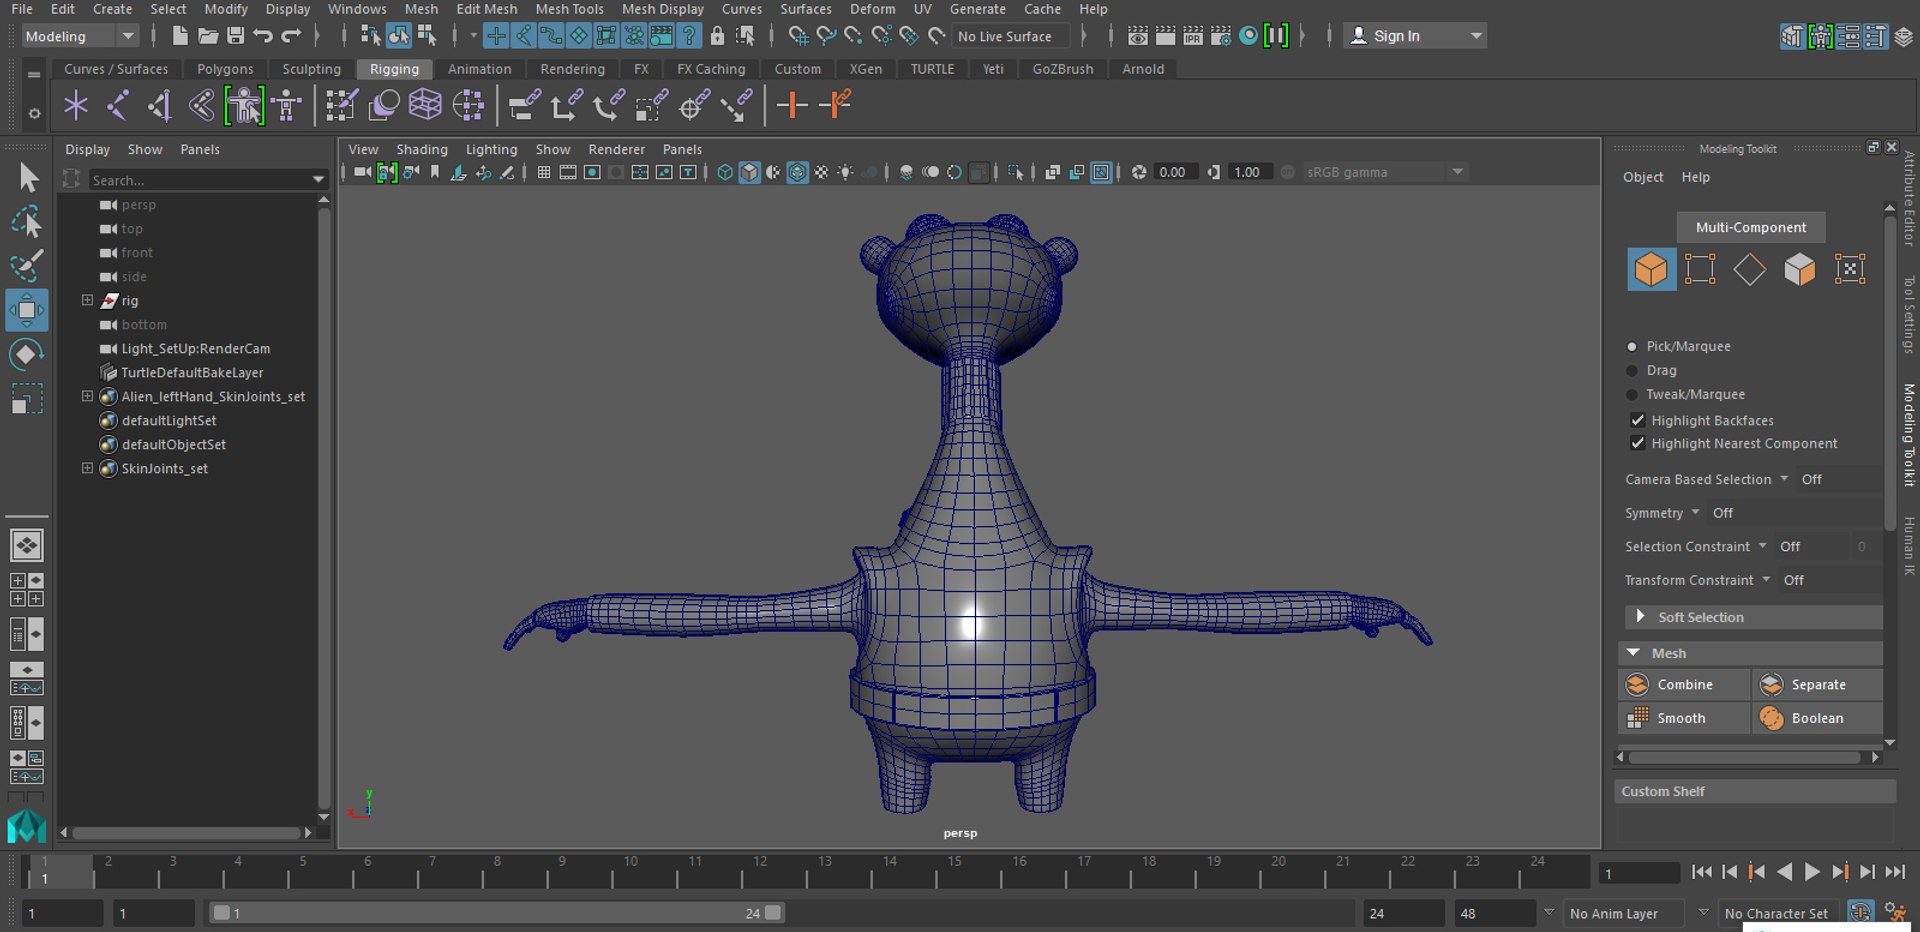Select the Tweak/Marquee radio option
1920x932 pixels.
tap(1632, 394)
